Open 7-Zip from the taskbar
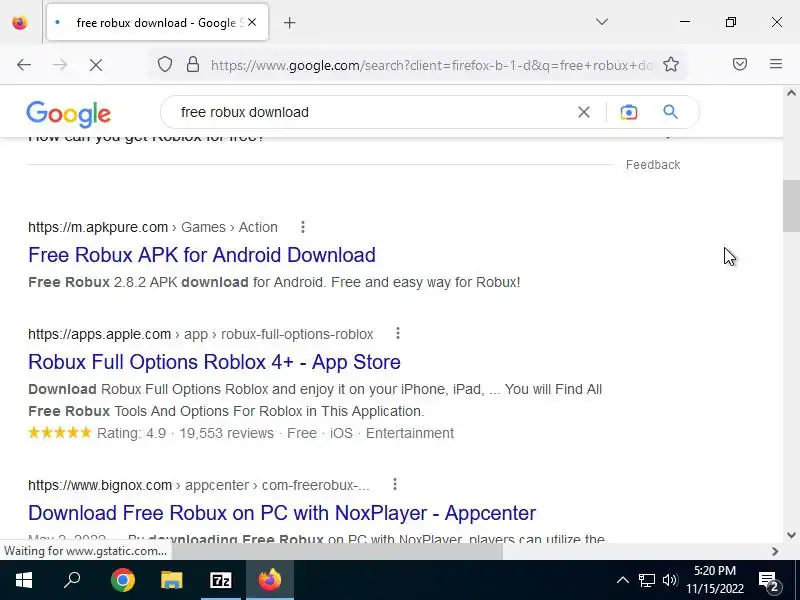The image size is (800, 600). [x=220, y=580]
